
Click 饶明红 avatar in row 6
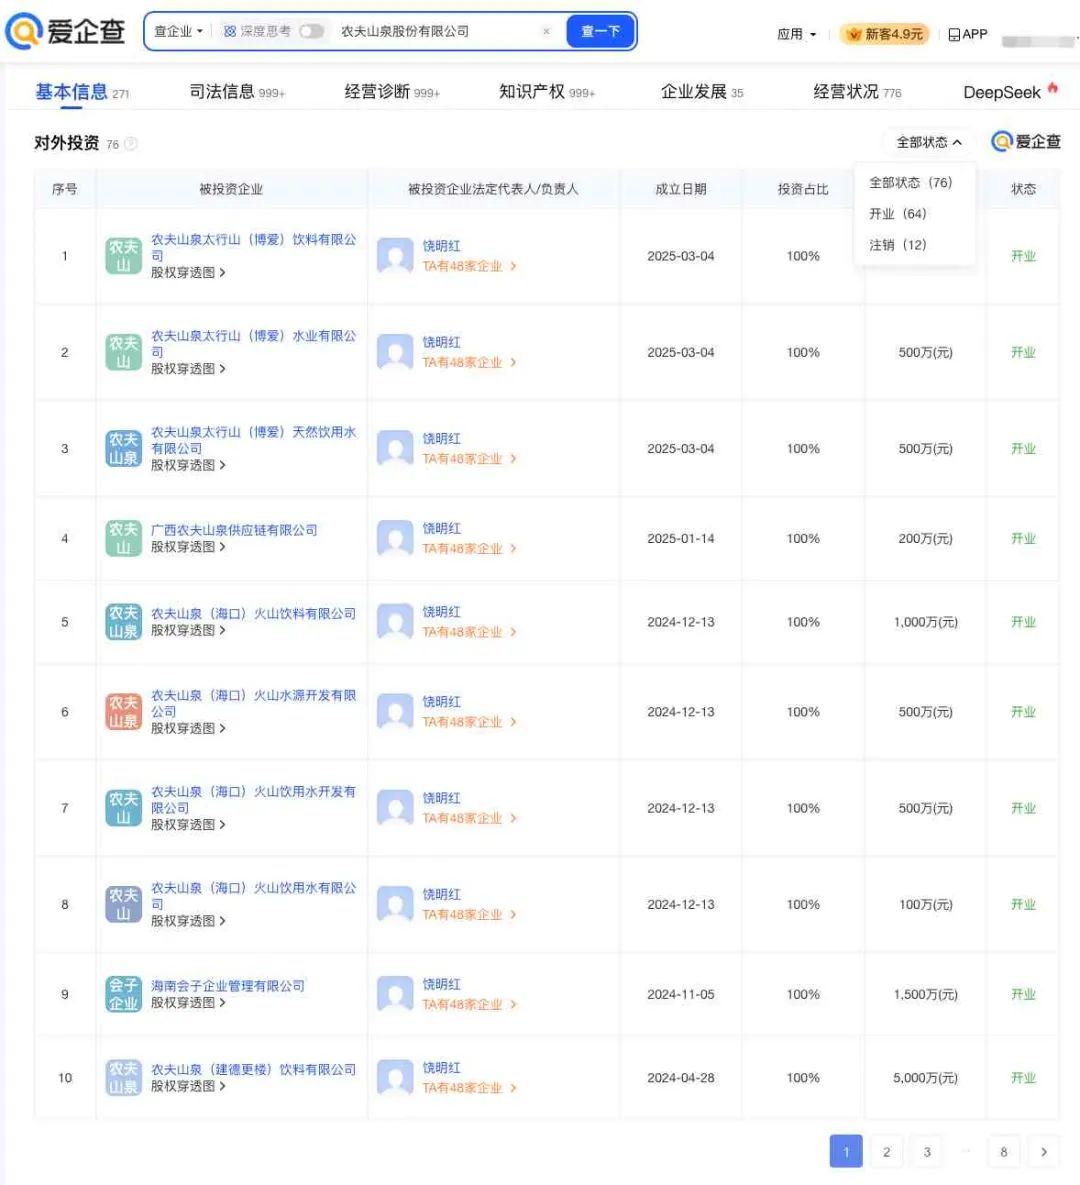point(395,712)
